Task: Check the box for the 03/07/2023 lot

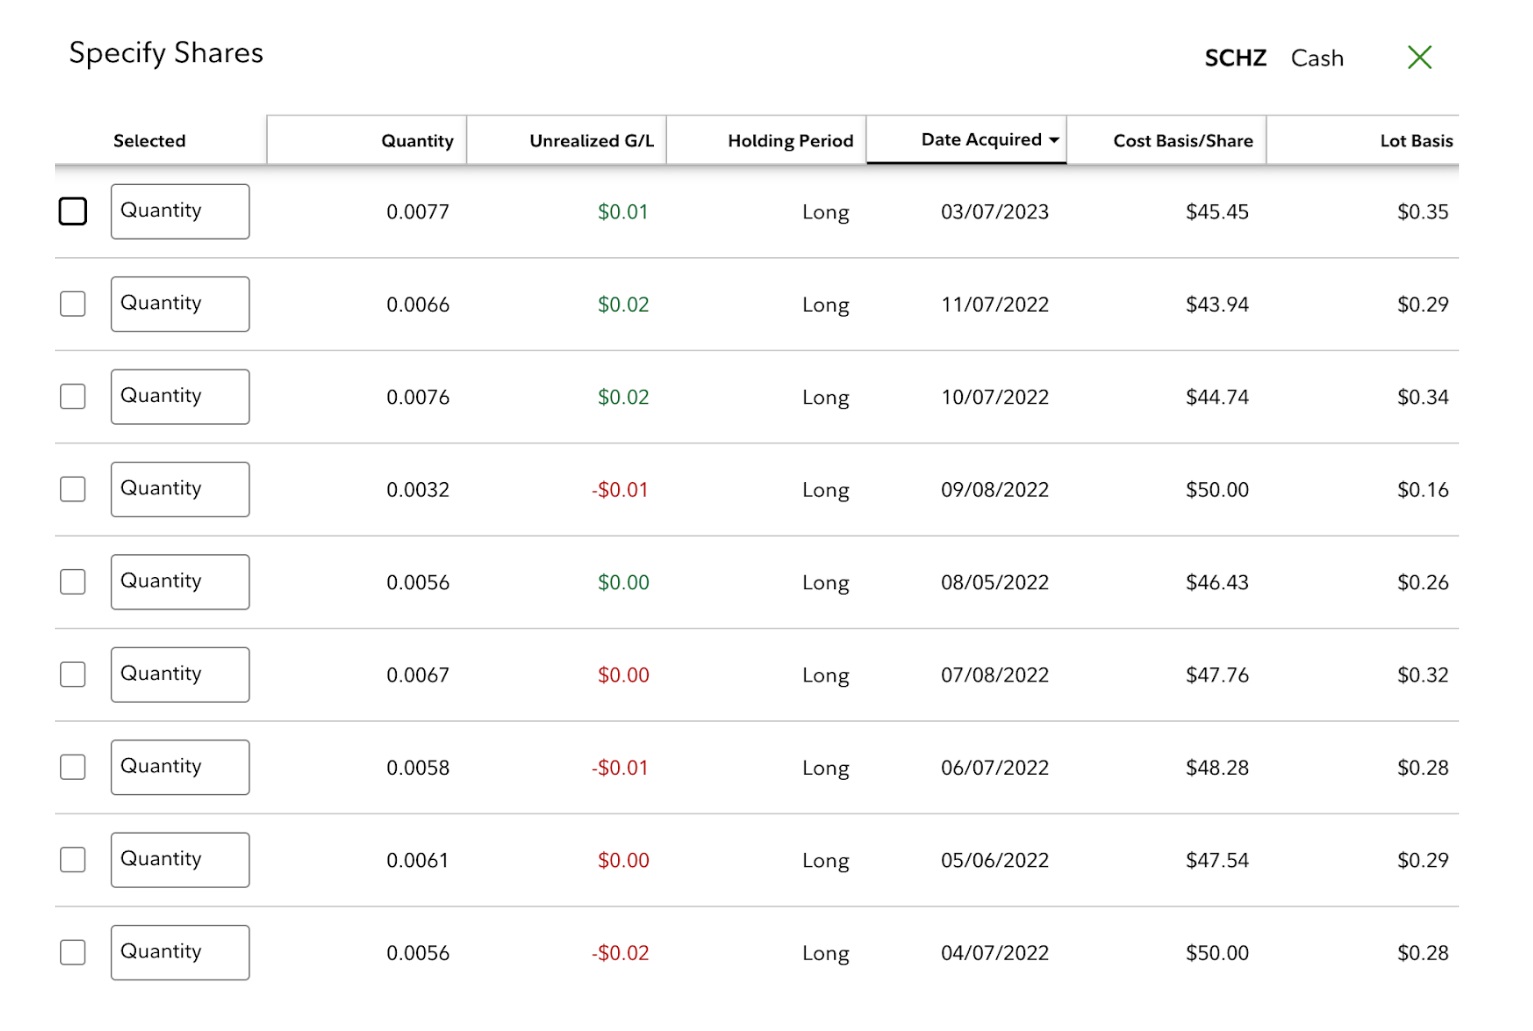Action: click(x=73, y=212)
